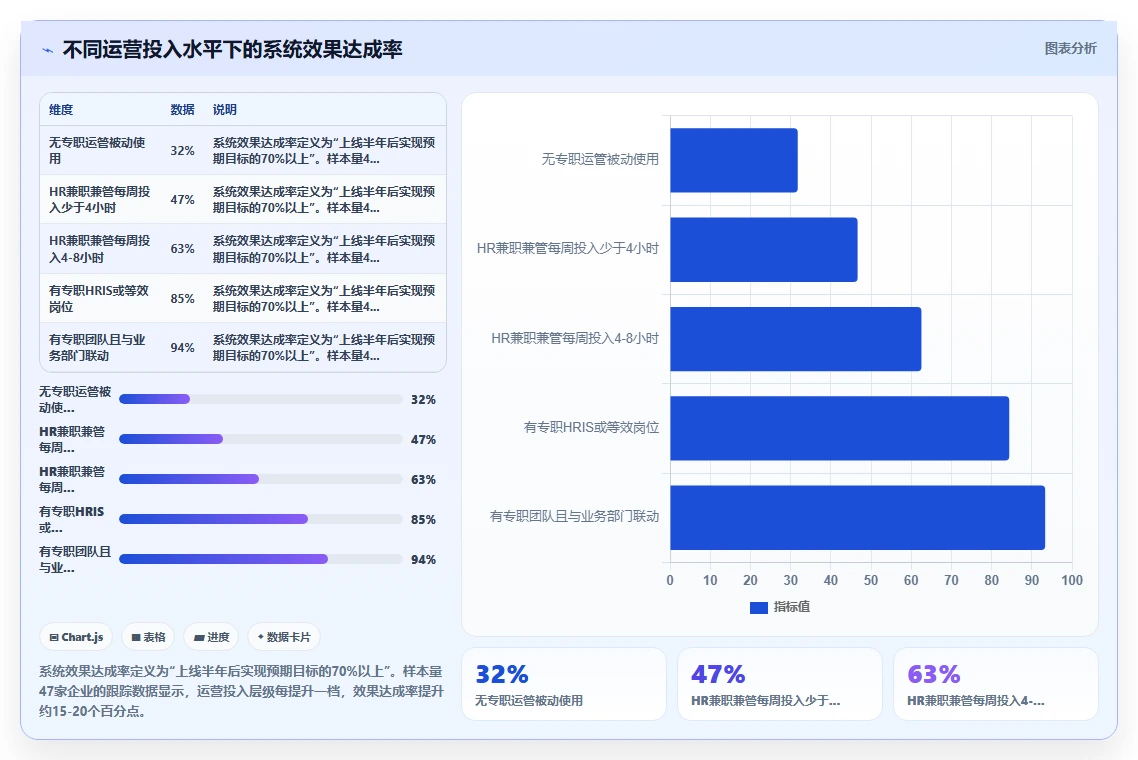Click the 47% value in the table
Viewport: 1138px width, 760px height.
[x=182, y=200]
